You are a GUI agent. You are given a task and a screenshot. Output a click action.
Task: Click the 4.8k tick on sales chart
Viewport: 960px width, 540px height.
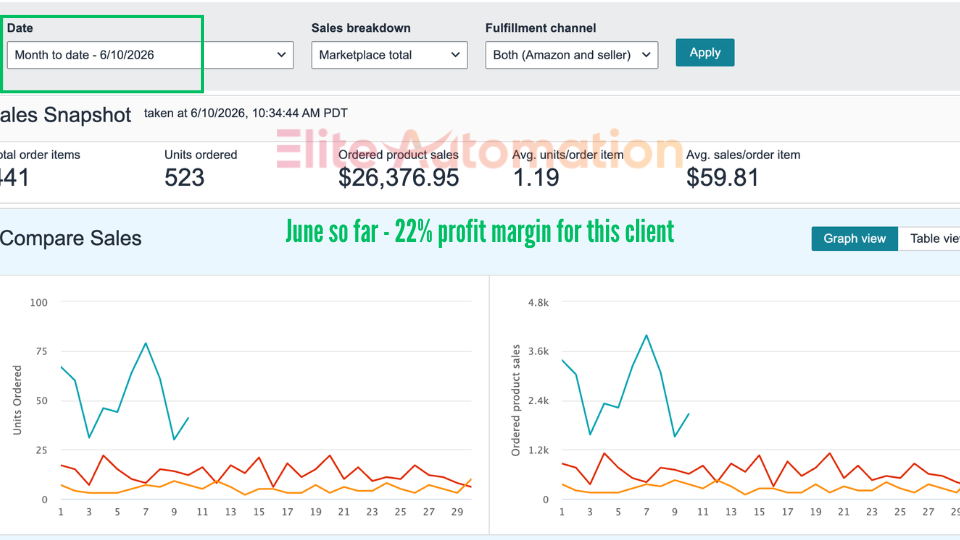[538, 302]
